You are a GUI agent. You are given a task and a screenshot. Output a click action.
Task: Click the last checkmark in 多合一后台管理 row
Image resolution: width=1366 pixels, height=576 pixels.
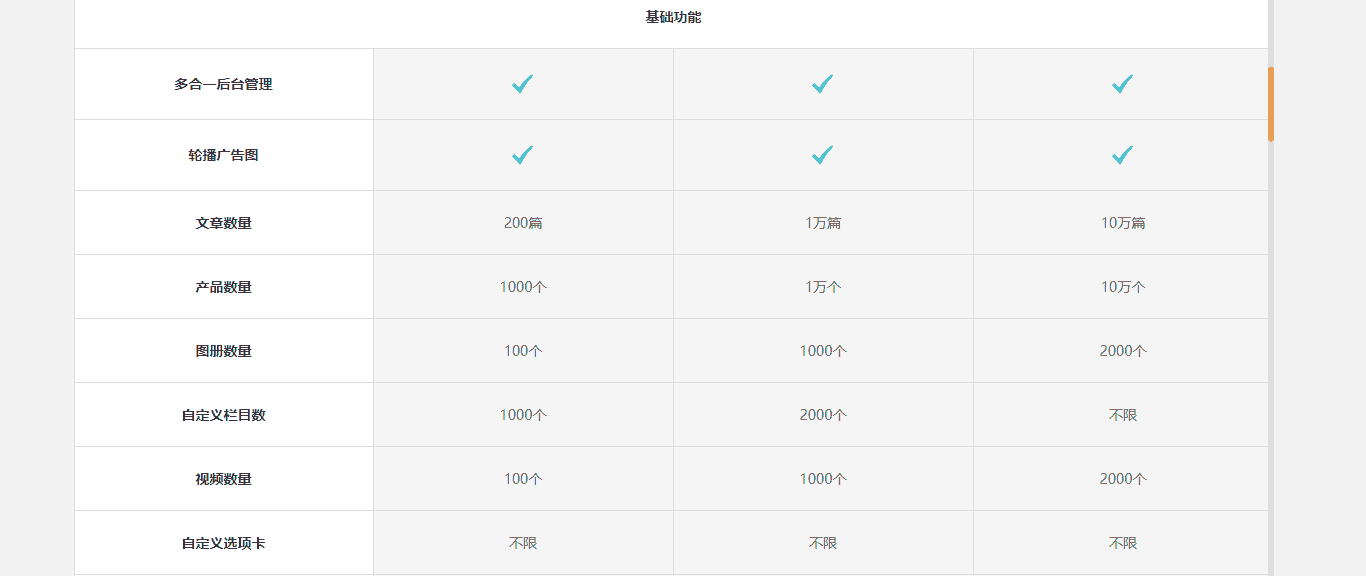[1123, 84]
